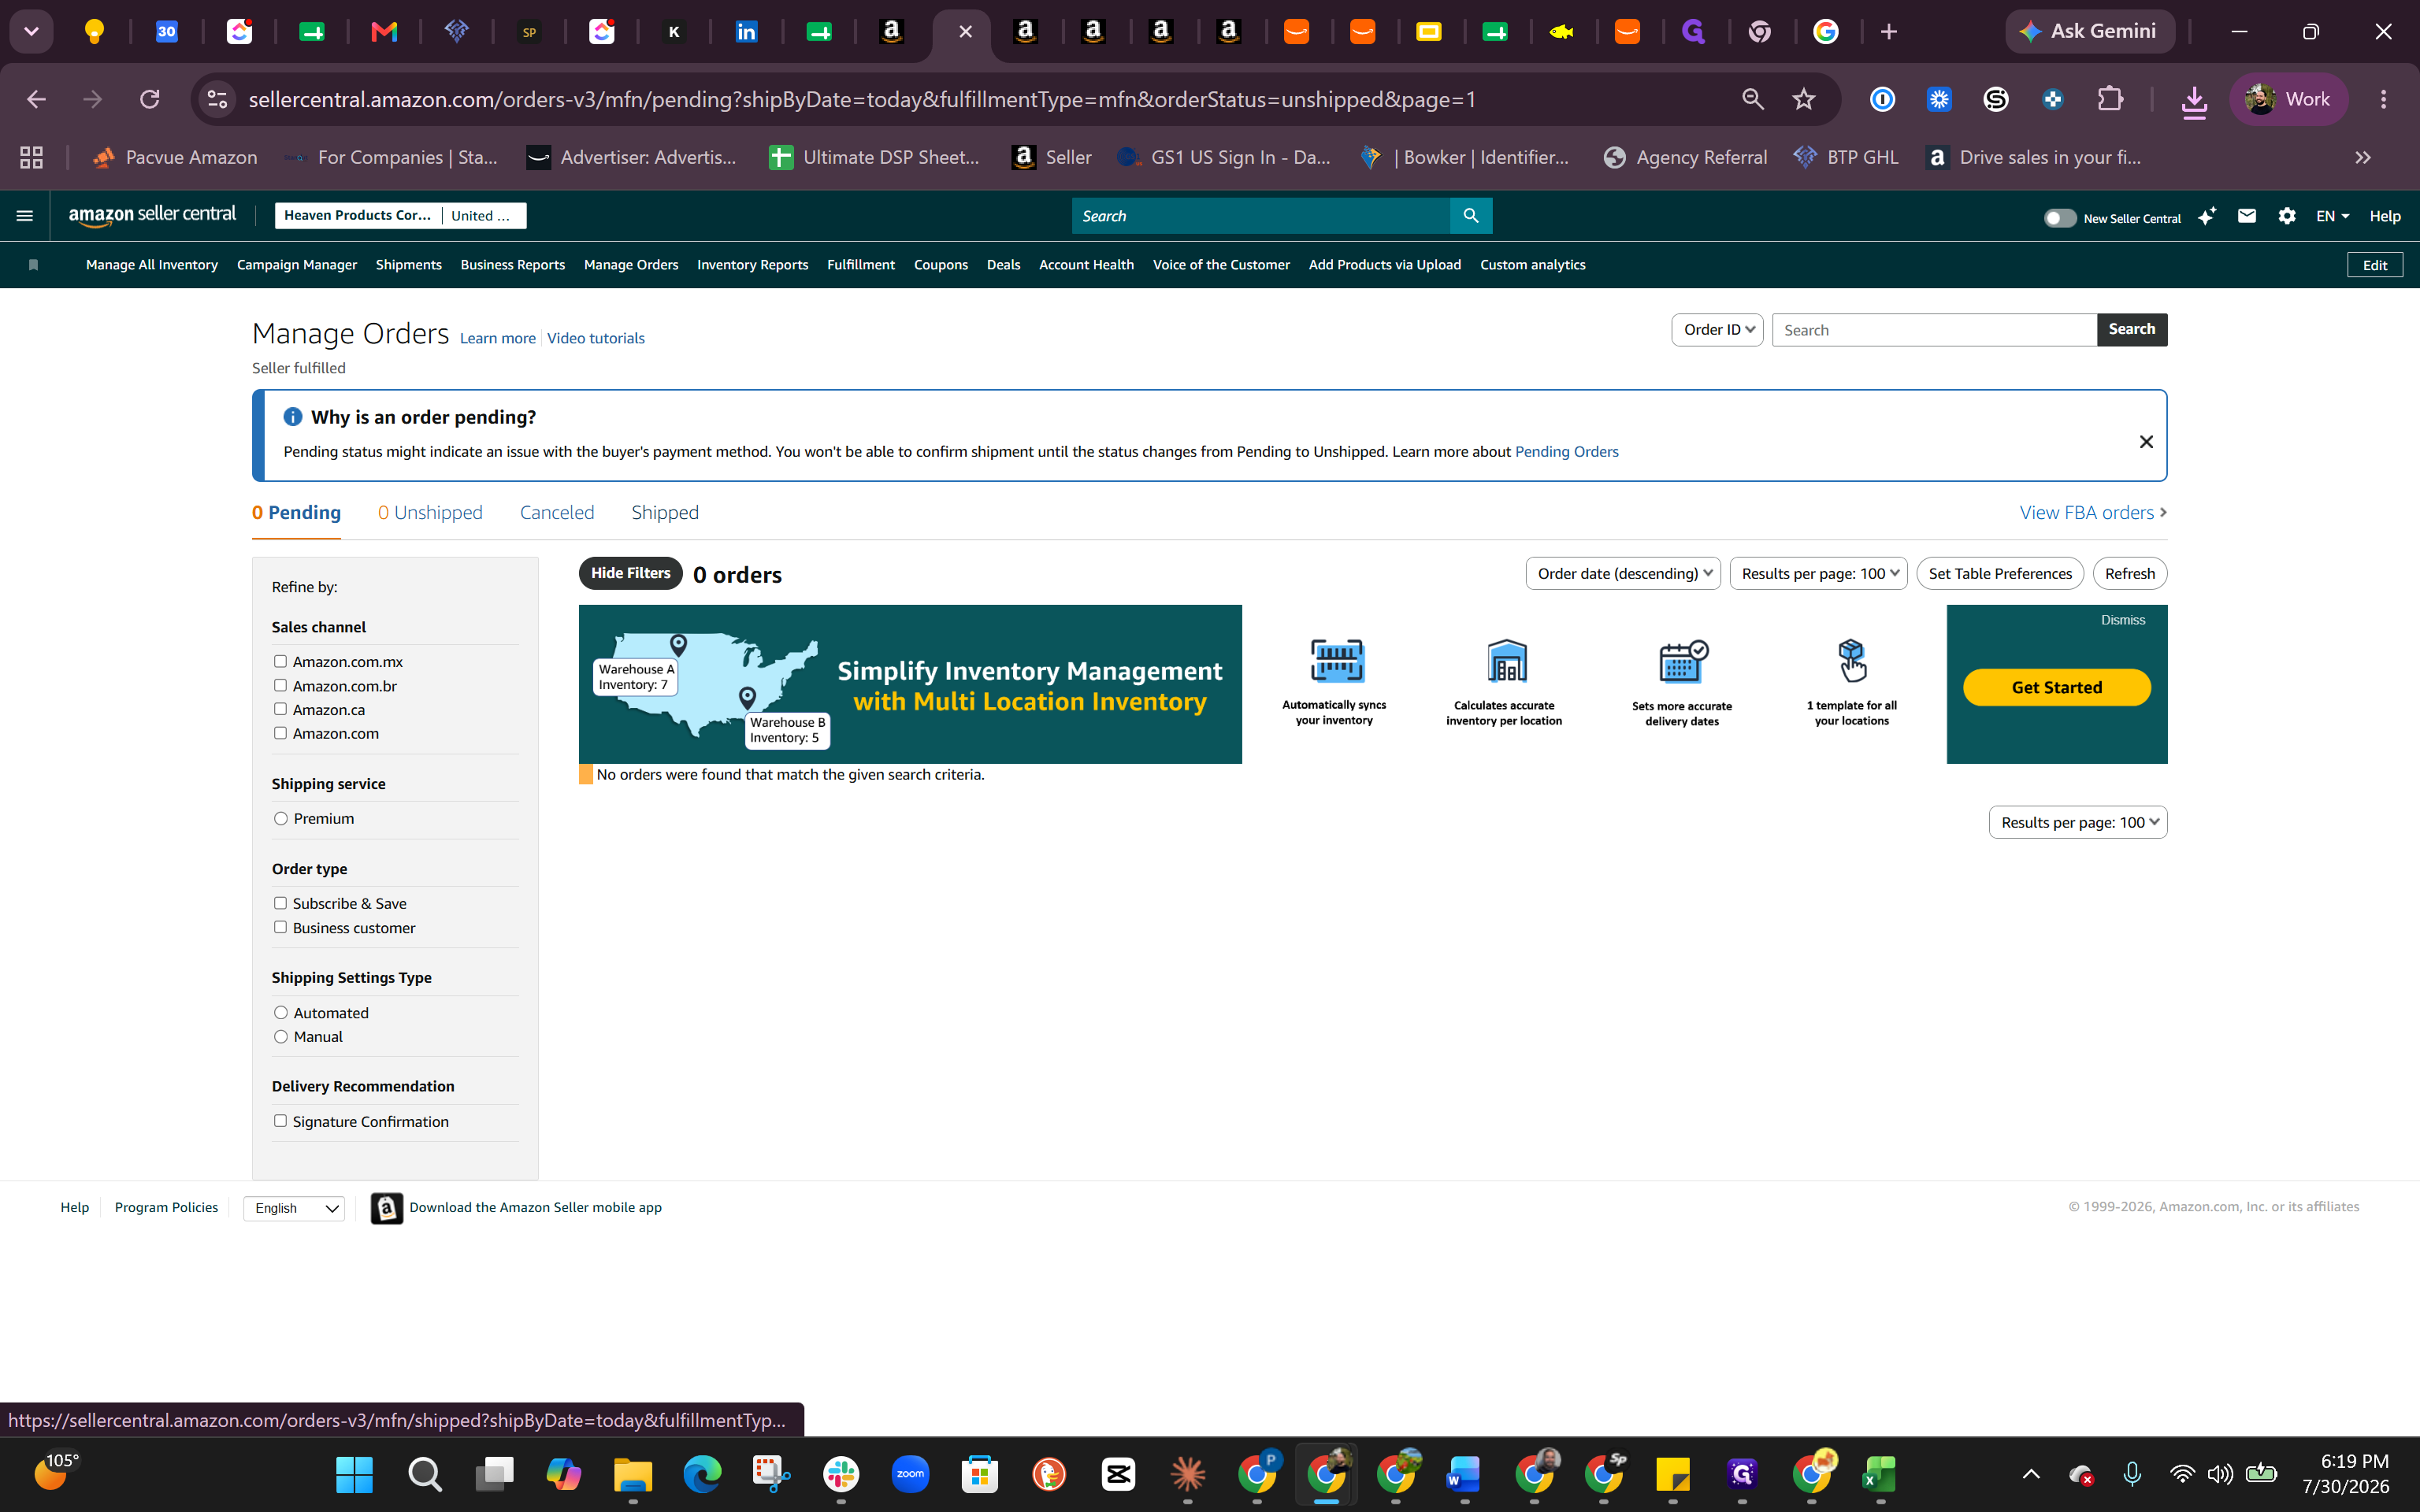Viewport: 2420px width, 1512px height.
Task: Open Seller Central settings gear
Action: pos(2287,216)
